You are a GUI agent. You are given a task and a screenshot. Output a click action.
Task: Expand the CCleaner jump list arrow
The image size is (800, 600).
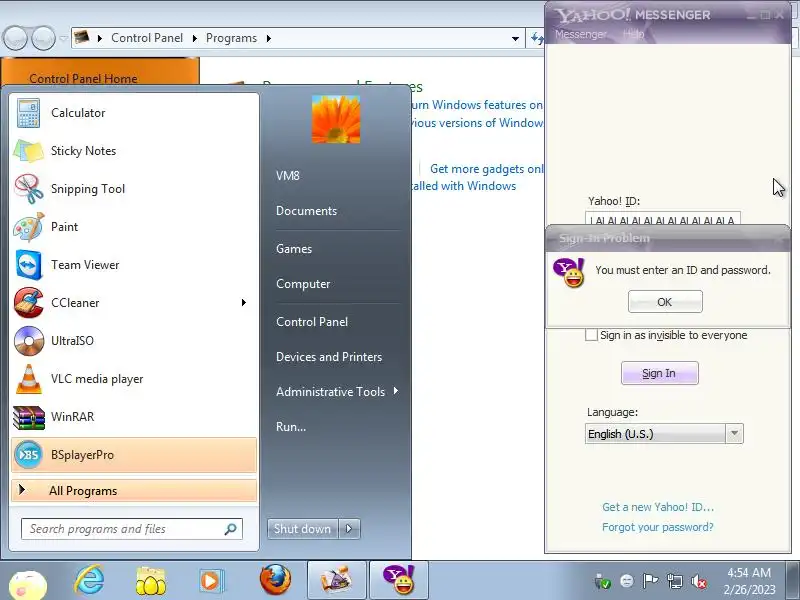(x=244, y=303)
